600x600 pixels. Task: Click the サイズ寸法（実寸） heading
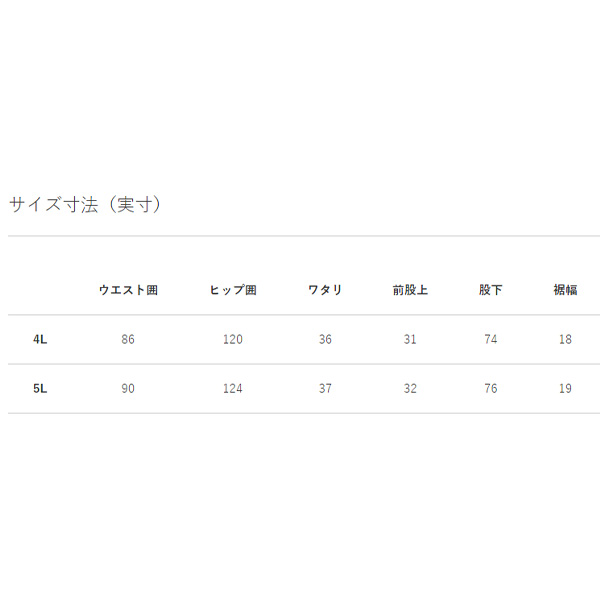pyautogui.click(x=85, y=205)
